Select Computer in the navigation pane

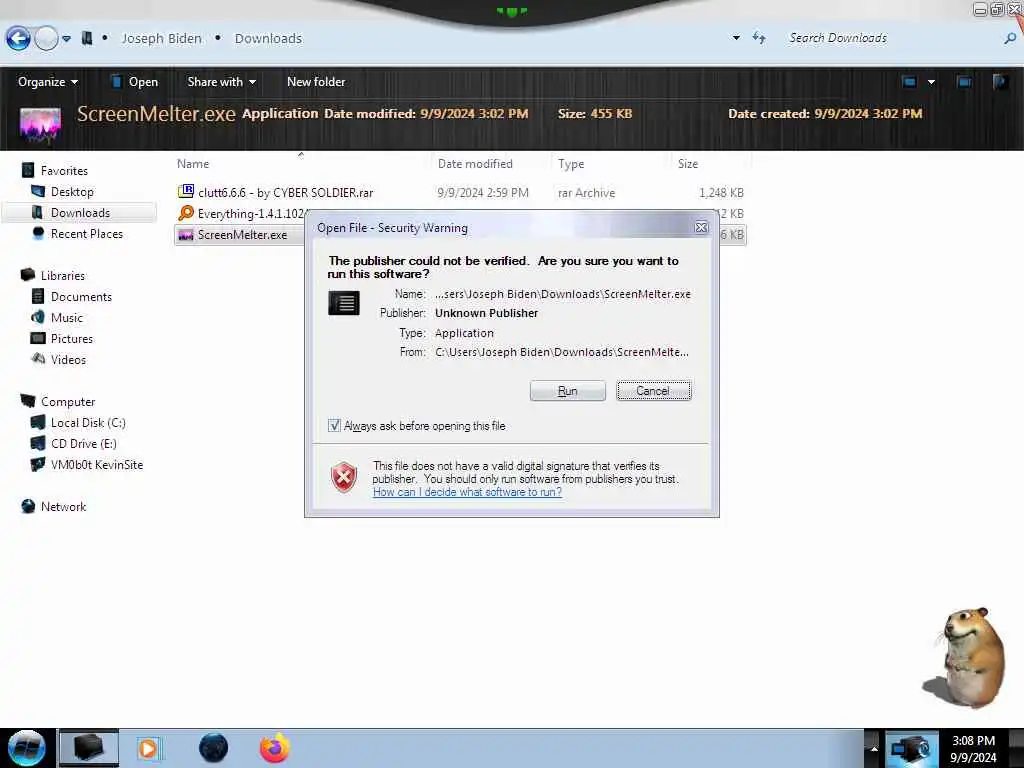68,402
